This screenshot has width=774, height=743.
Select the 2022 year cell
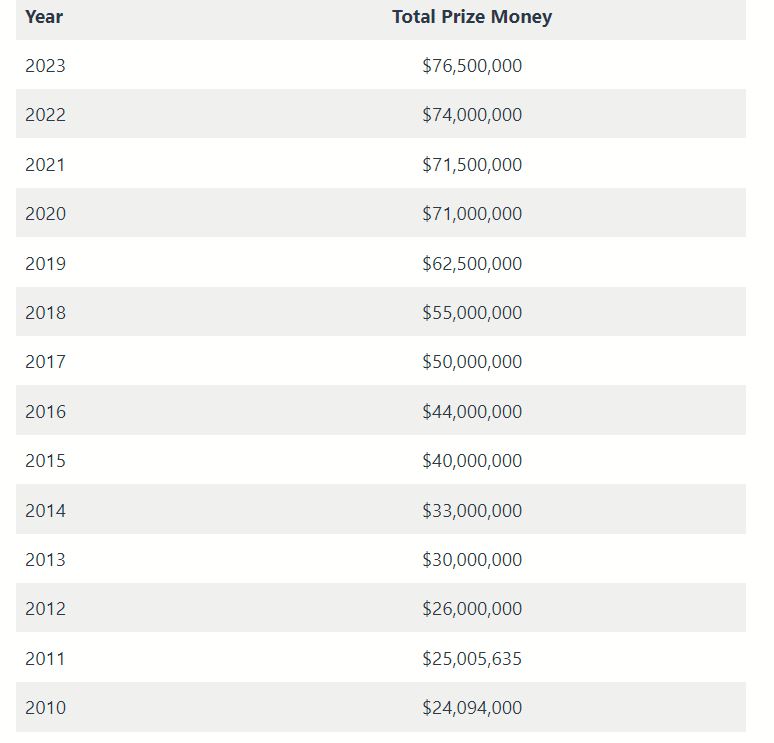45,115
